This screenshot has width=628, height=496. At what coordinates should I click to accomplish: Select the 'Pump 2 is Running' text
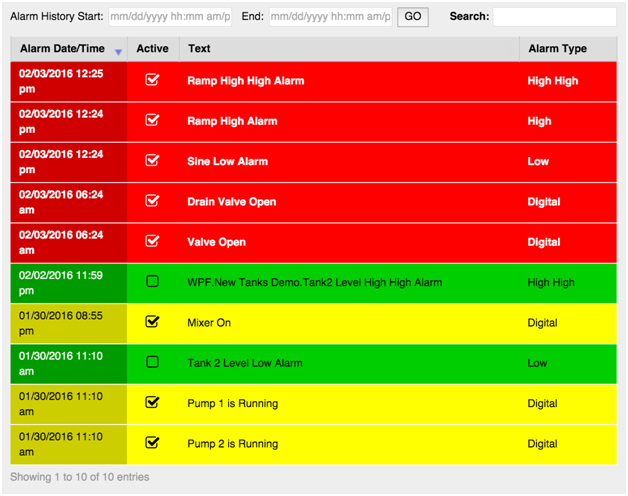(232, 444)
